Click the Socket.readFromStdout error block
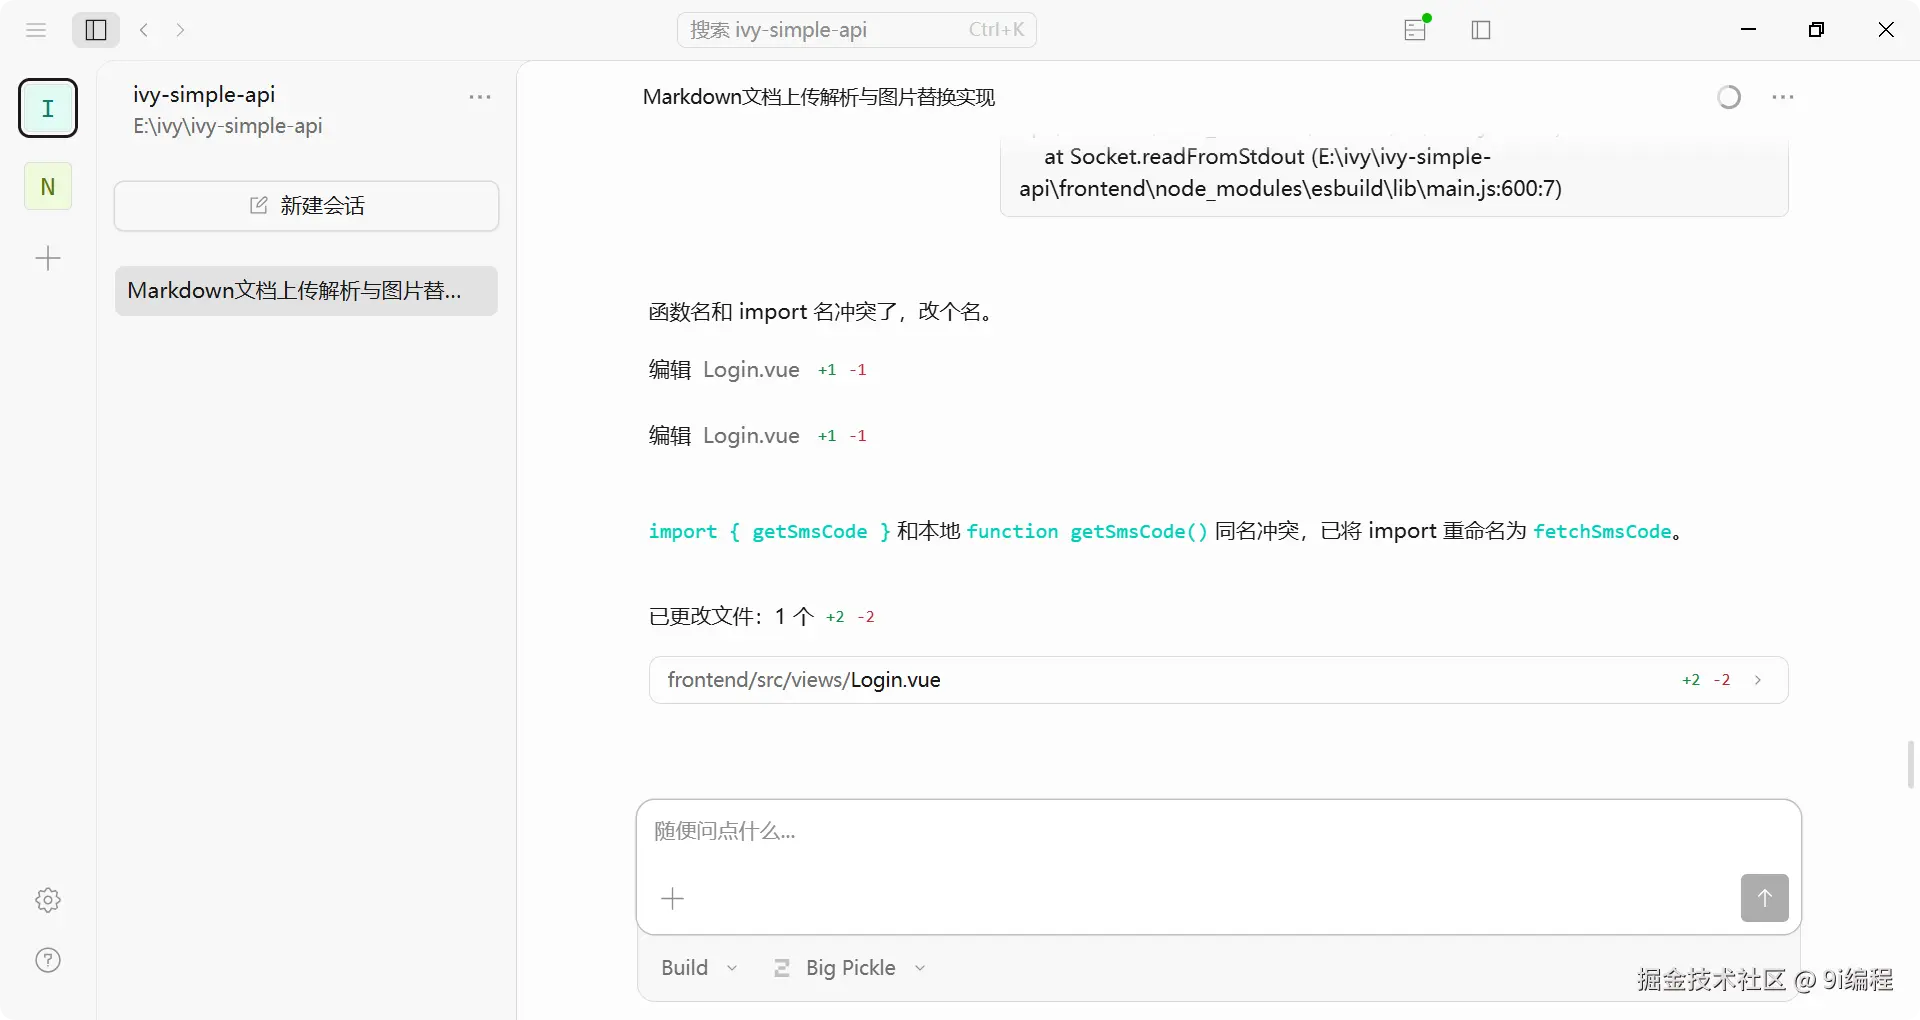Screen dimensions: 1920x1020 pyautogui.click(x=1394, y=173)
